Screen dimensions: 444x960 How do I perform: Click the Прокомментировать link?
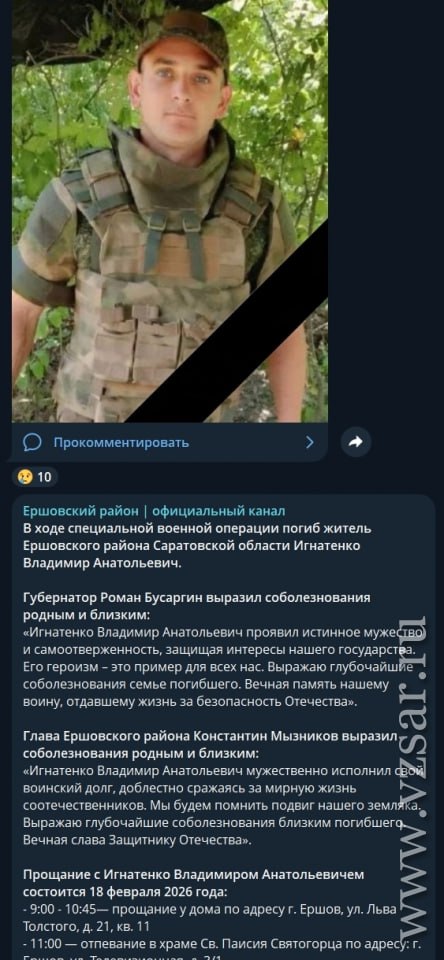[x=121, y=442]
